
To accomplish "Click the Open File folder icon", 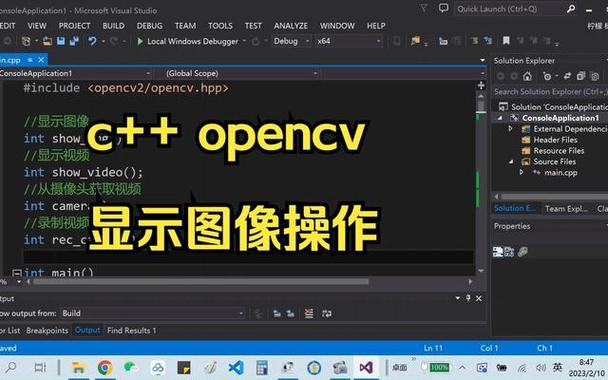I will 47,41.
